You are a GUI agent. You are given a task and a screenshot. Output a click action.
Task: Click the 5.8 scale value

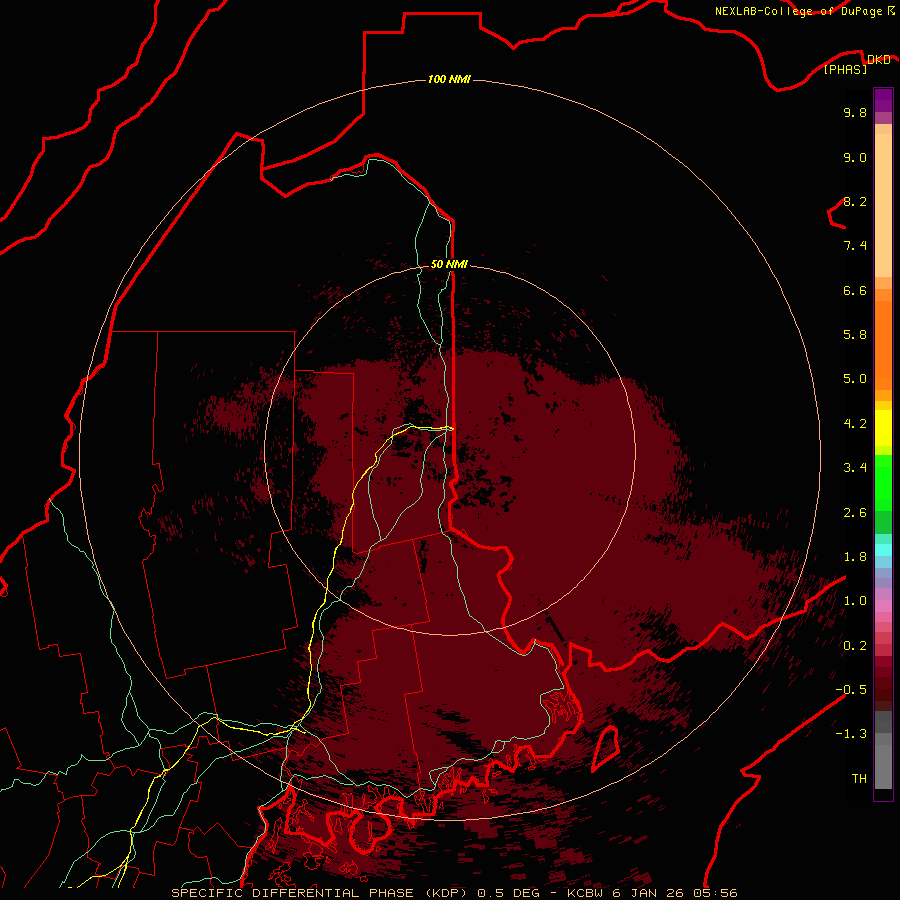855,335
